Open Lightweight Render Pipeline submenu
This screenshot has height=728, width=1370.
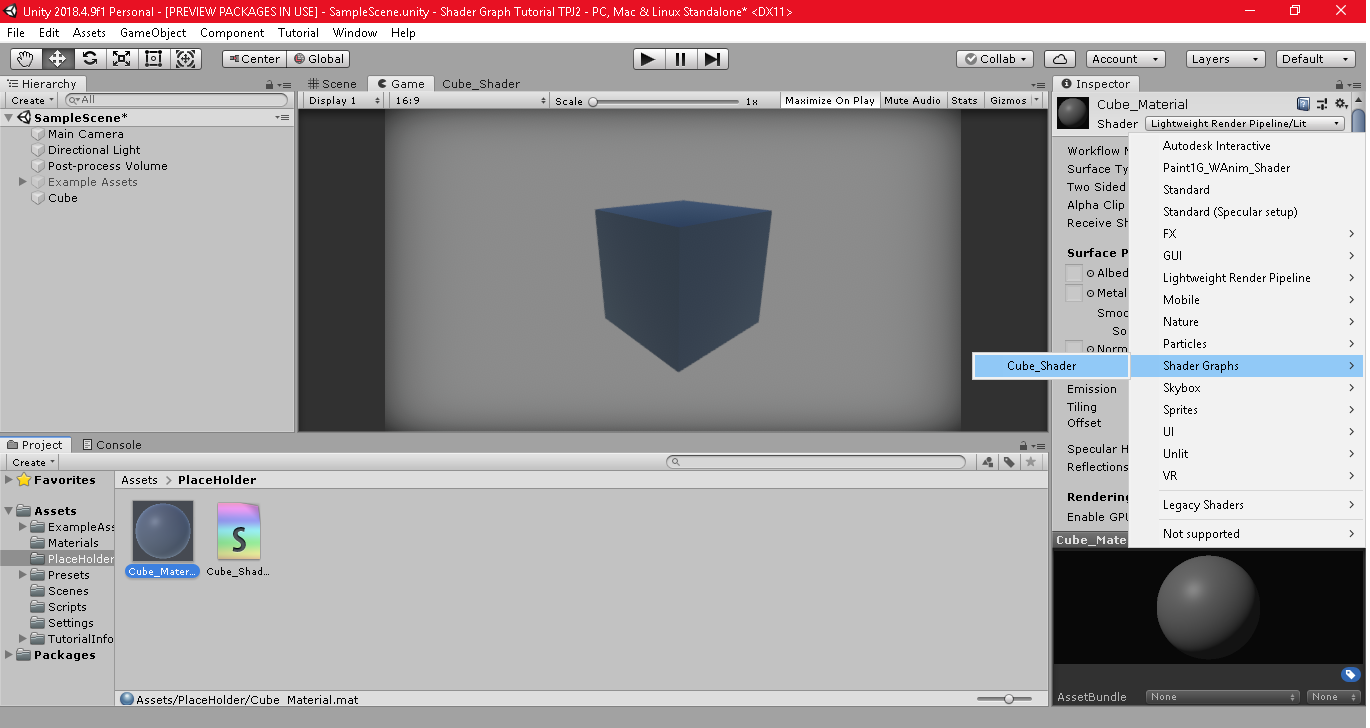1247,278
